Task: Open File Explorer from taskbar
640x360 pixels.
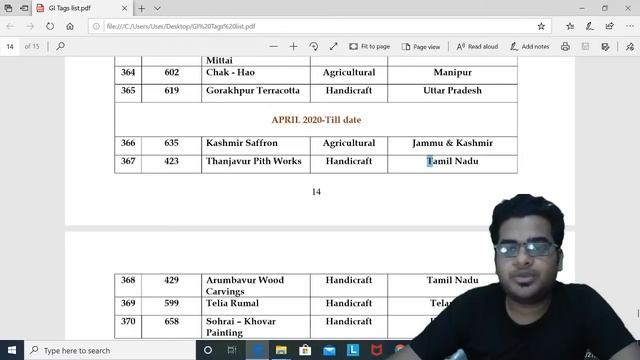Action: 281,350
